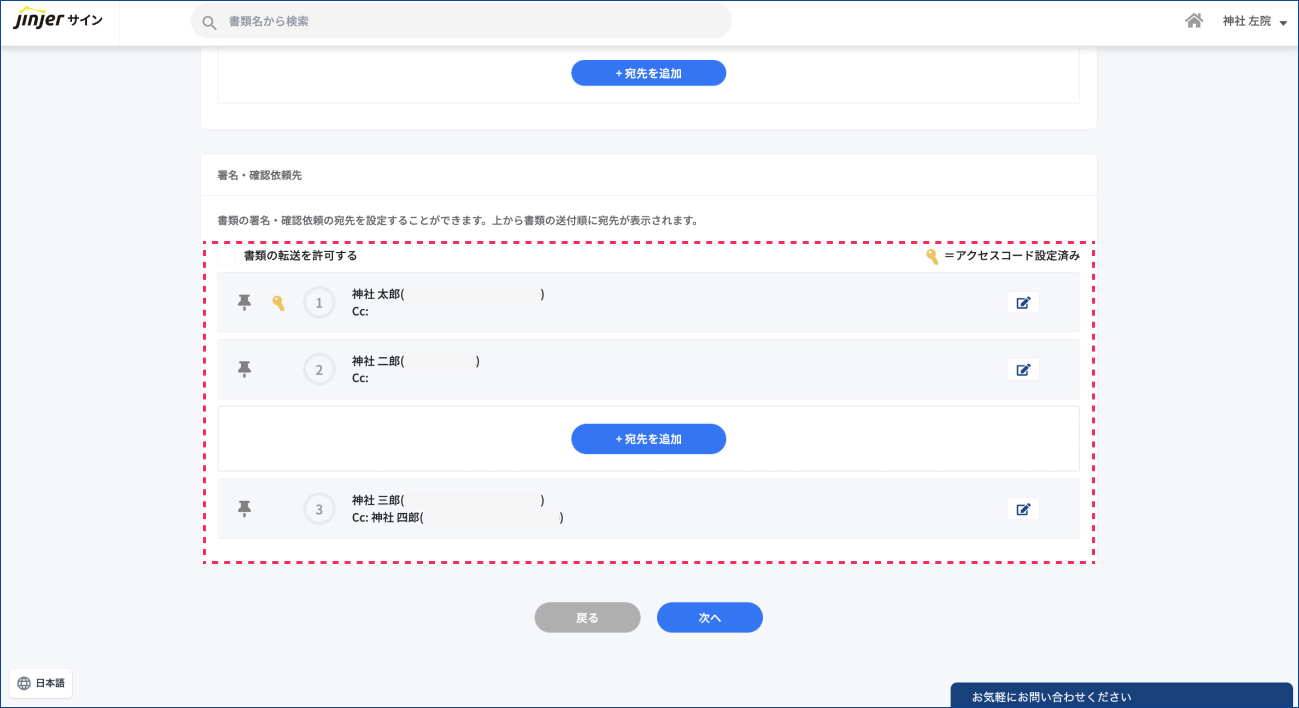Viewport: 1299px width, 708px height.
Task: Open the edit icon for recipient 神社 二郎
Action: tap(1022, 370)
